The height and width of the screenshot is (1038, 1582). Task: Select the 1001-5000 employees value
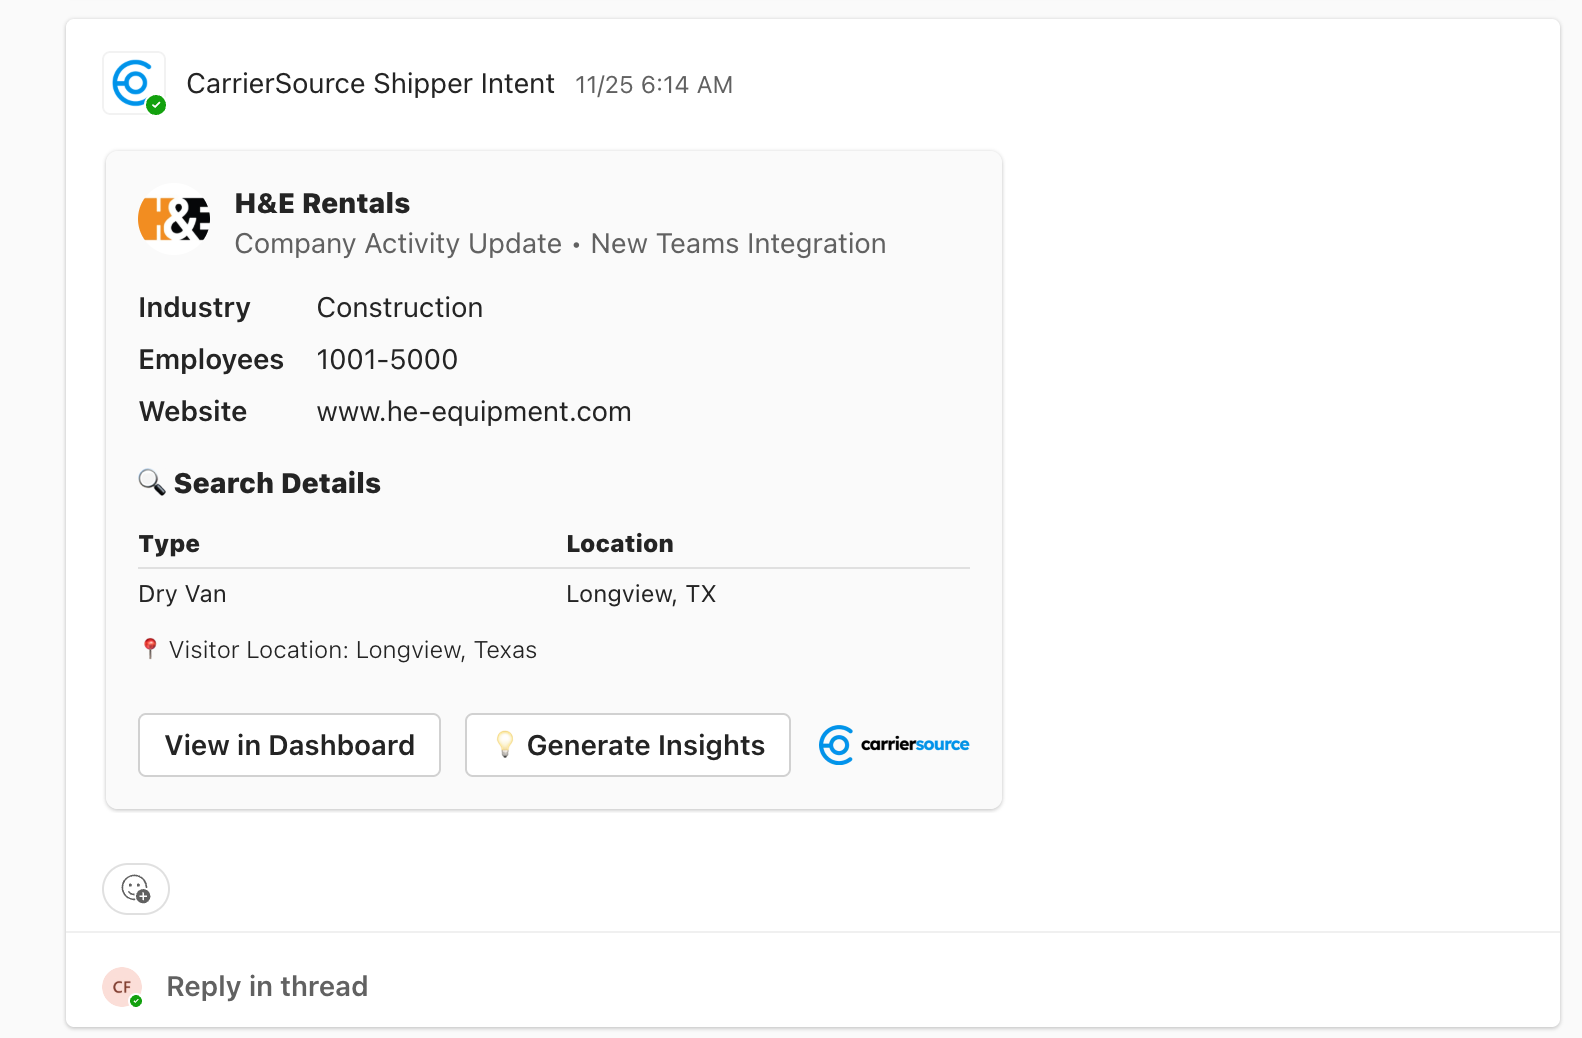[x=387, y=360]
